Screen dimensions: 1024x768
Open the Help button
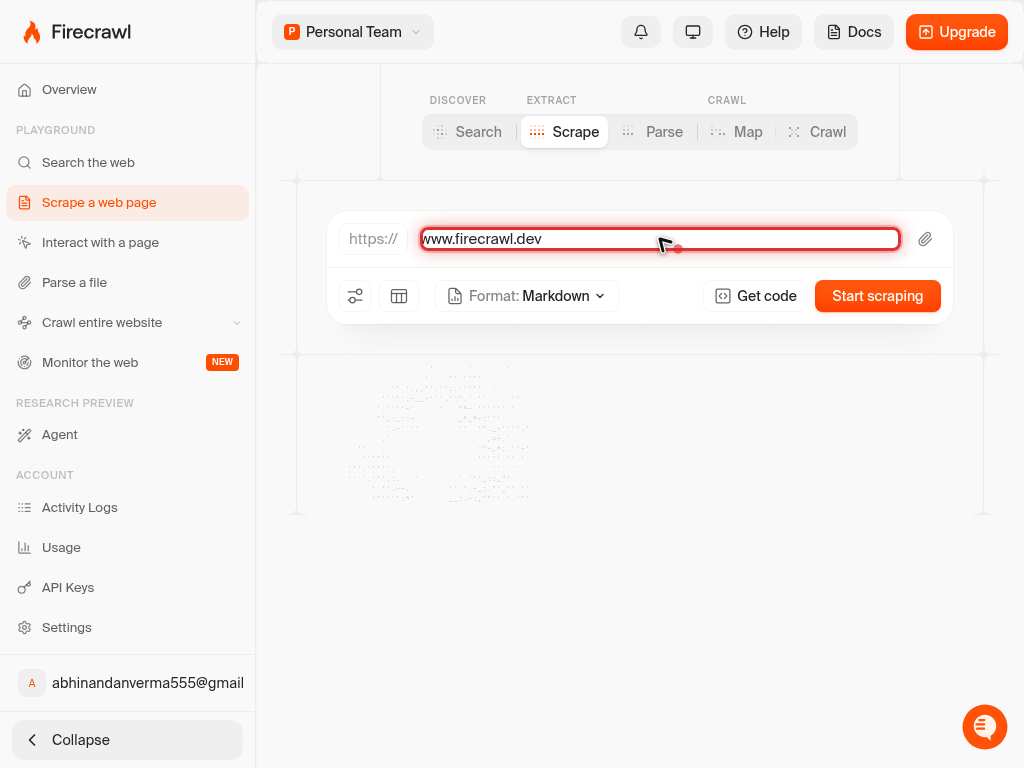pyautogui.click(x=763, y=32)
